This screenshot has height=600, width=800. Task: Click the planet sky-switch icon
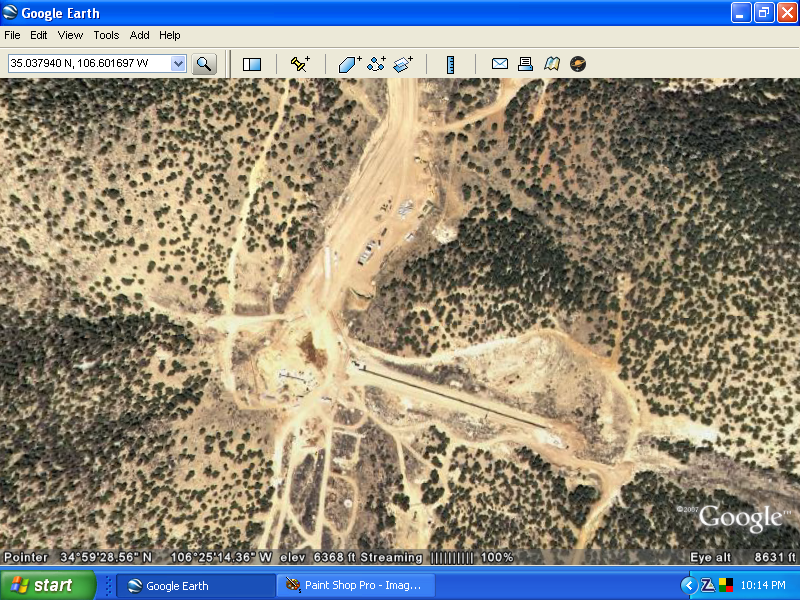click(578, 64)
